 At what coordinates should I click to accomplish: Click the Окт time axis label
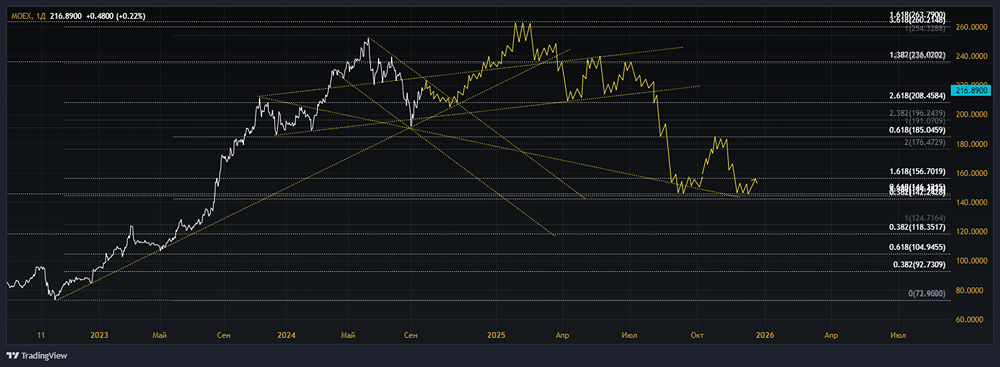[698, 334]
